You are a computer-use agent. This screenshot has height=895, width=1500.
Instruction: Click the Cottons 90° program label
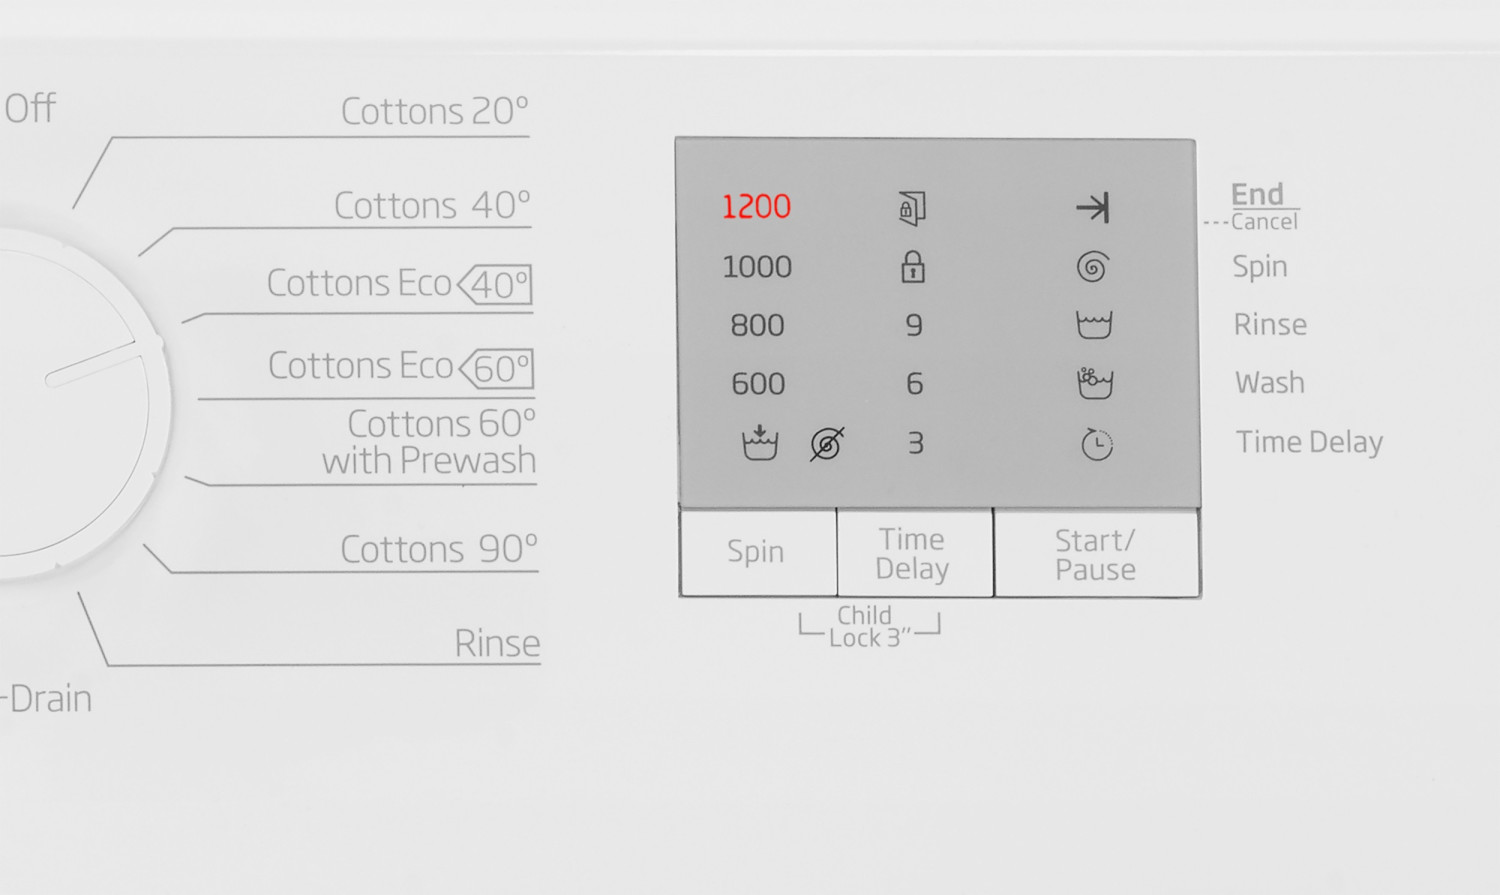coord(439,549)
